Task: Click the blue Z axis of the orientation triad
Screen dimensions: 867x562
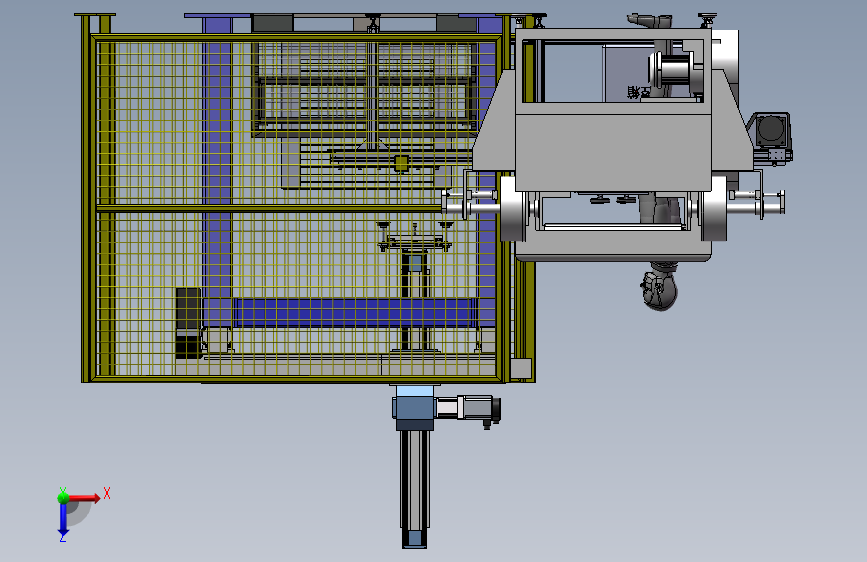Action: coord(62,519)
